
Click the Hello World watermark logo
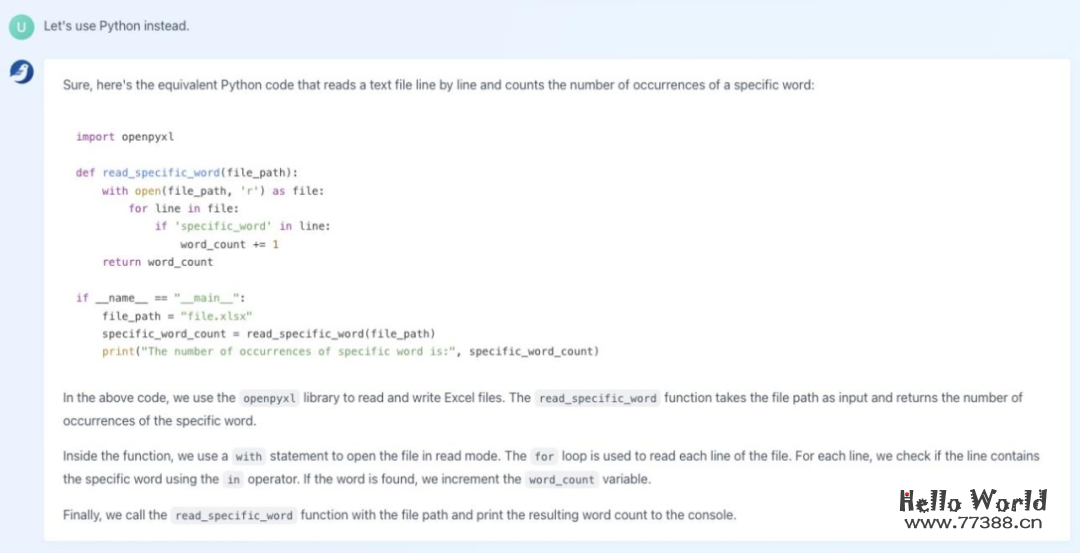click(x=972, y=500)
